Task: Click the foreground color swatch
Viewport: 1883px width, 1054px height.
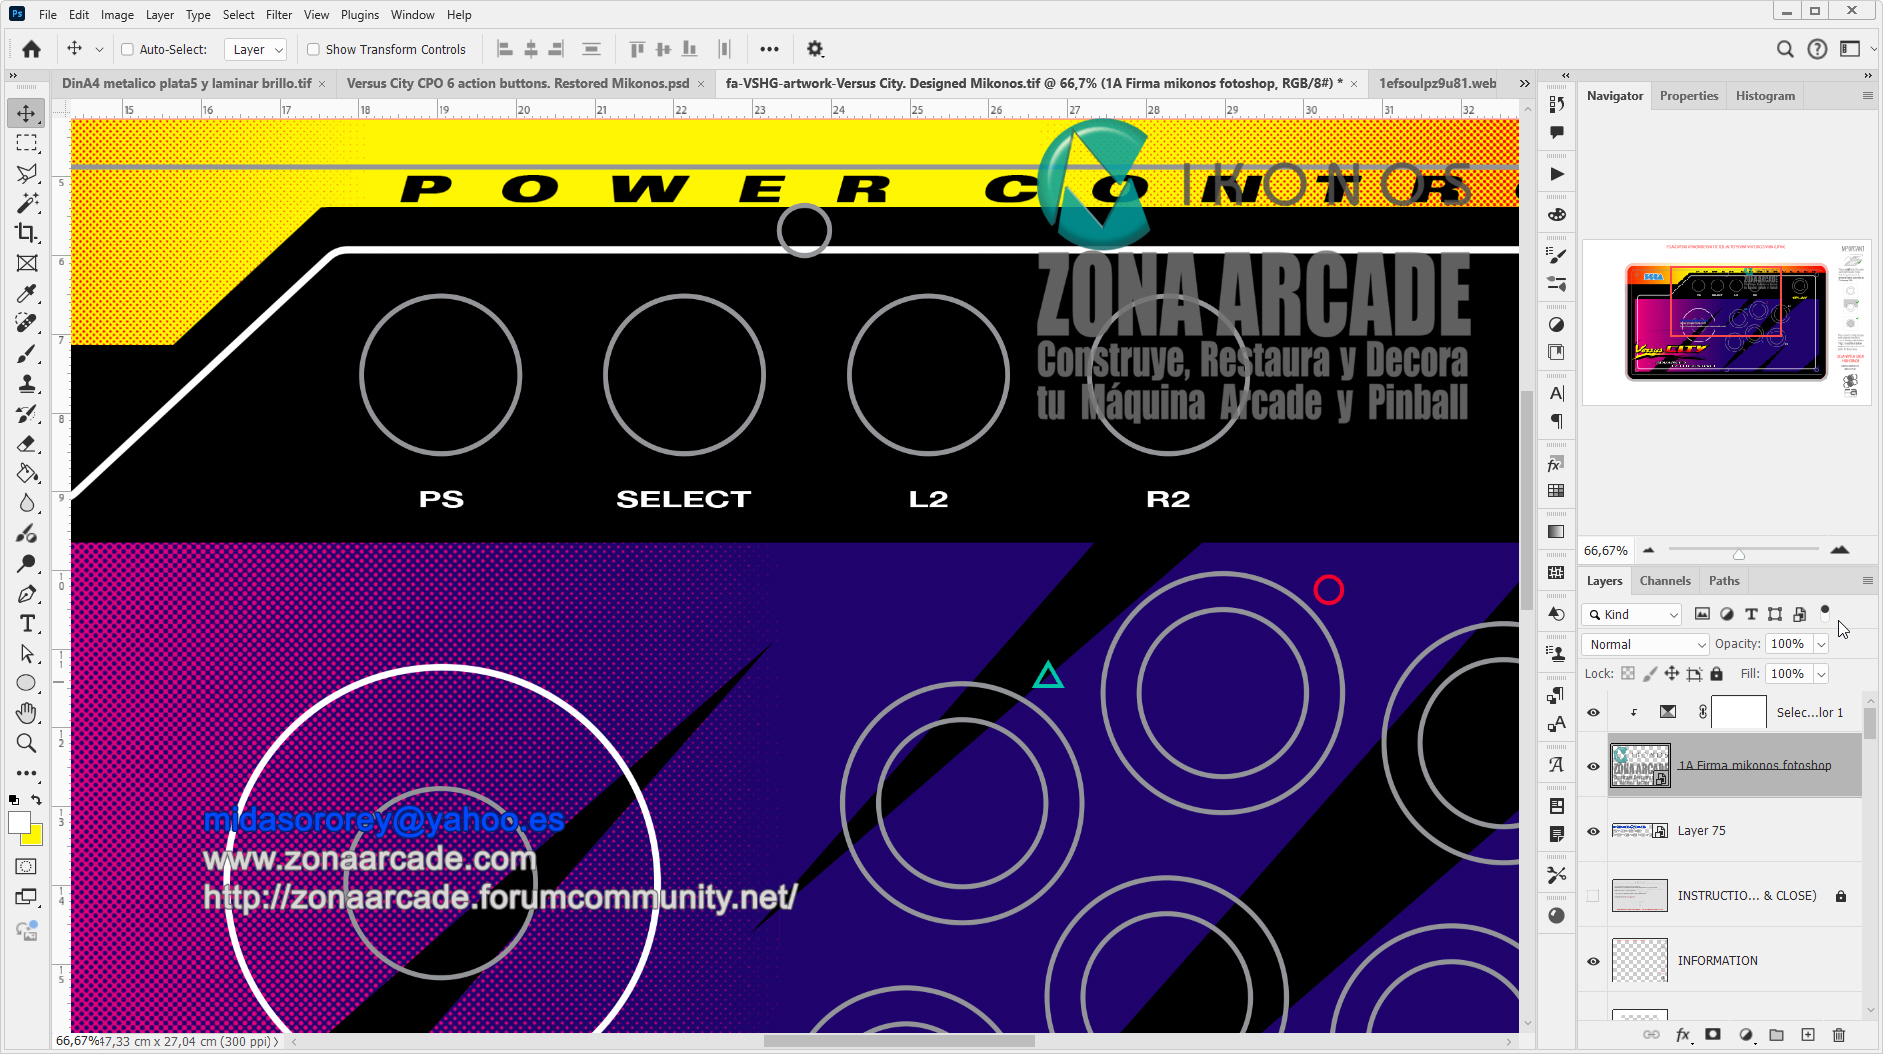Action: coord(19,823)
